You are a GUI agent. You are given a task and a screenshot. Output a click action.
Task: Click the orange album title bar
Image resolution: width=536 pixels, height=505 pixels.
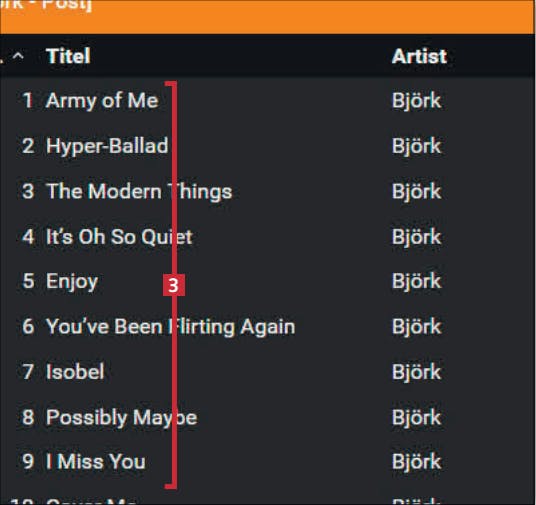(x=268, y=16)
